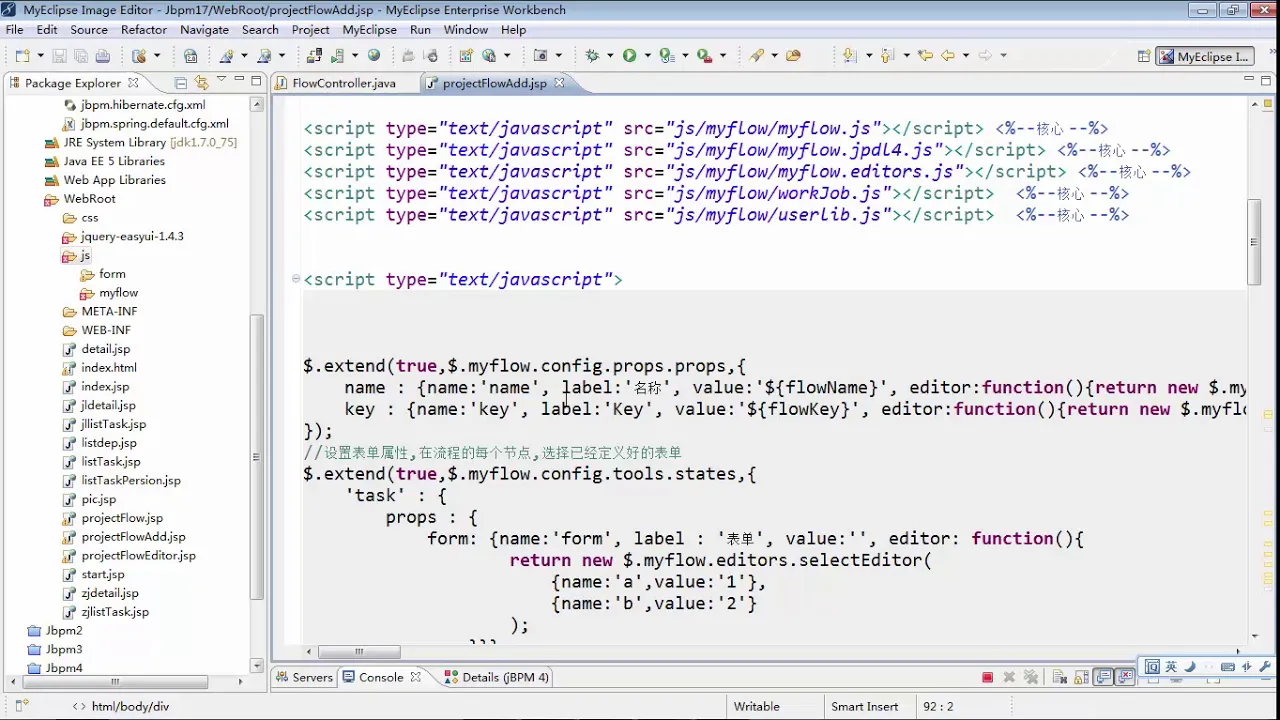The image size is (1280, 720).
Task: Switch to the Servers tab
Action: point(304,677)
